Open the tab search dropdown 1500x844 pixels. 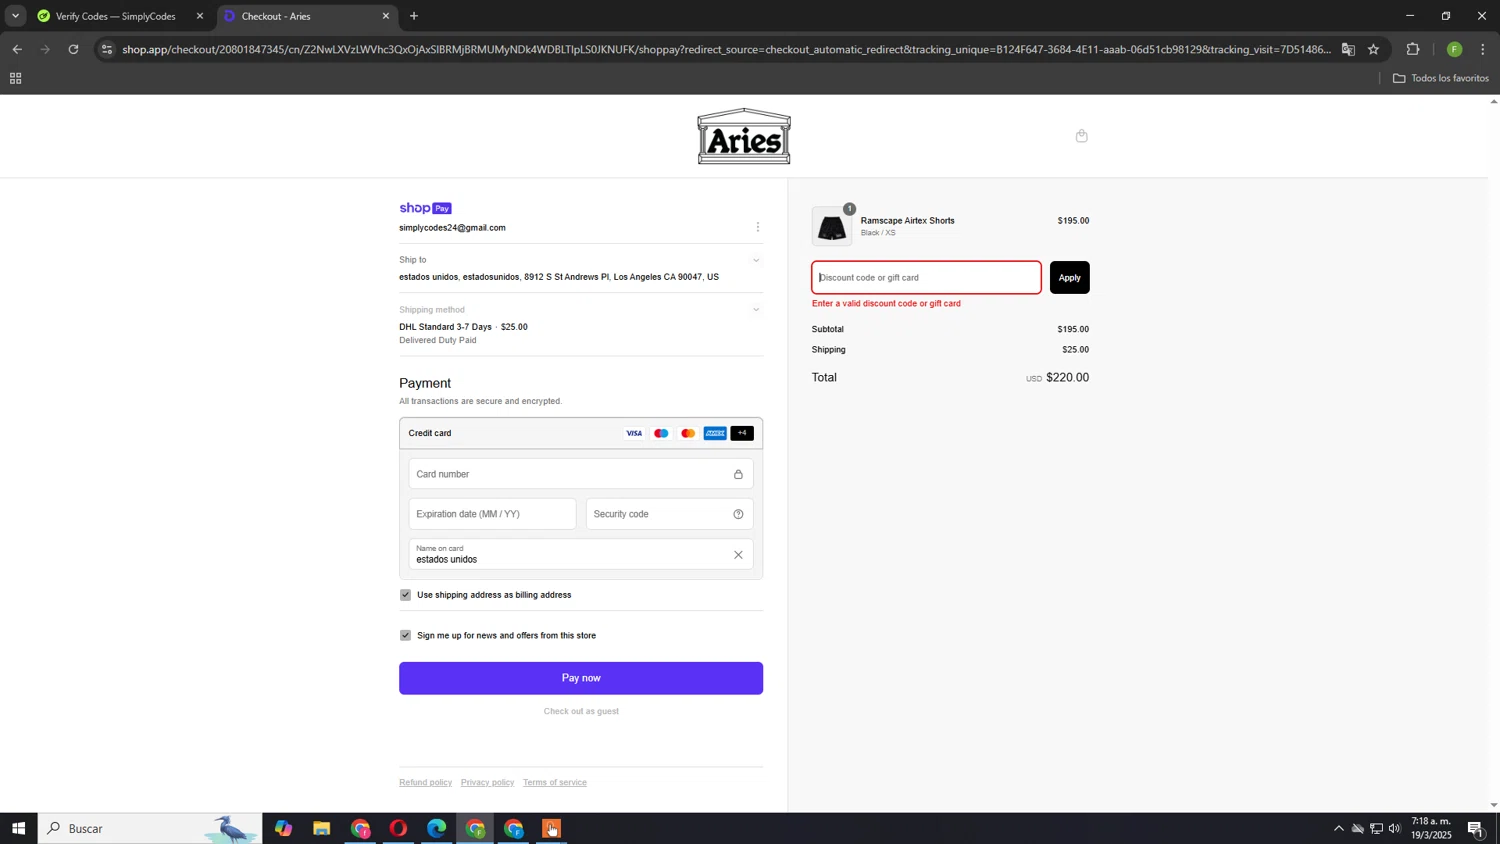point(15,16)
